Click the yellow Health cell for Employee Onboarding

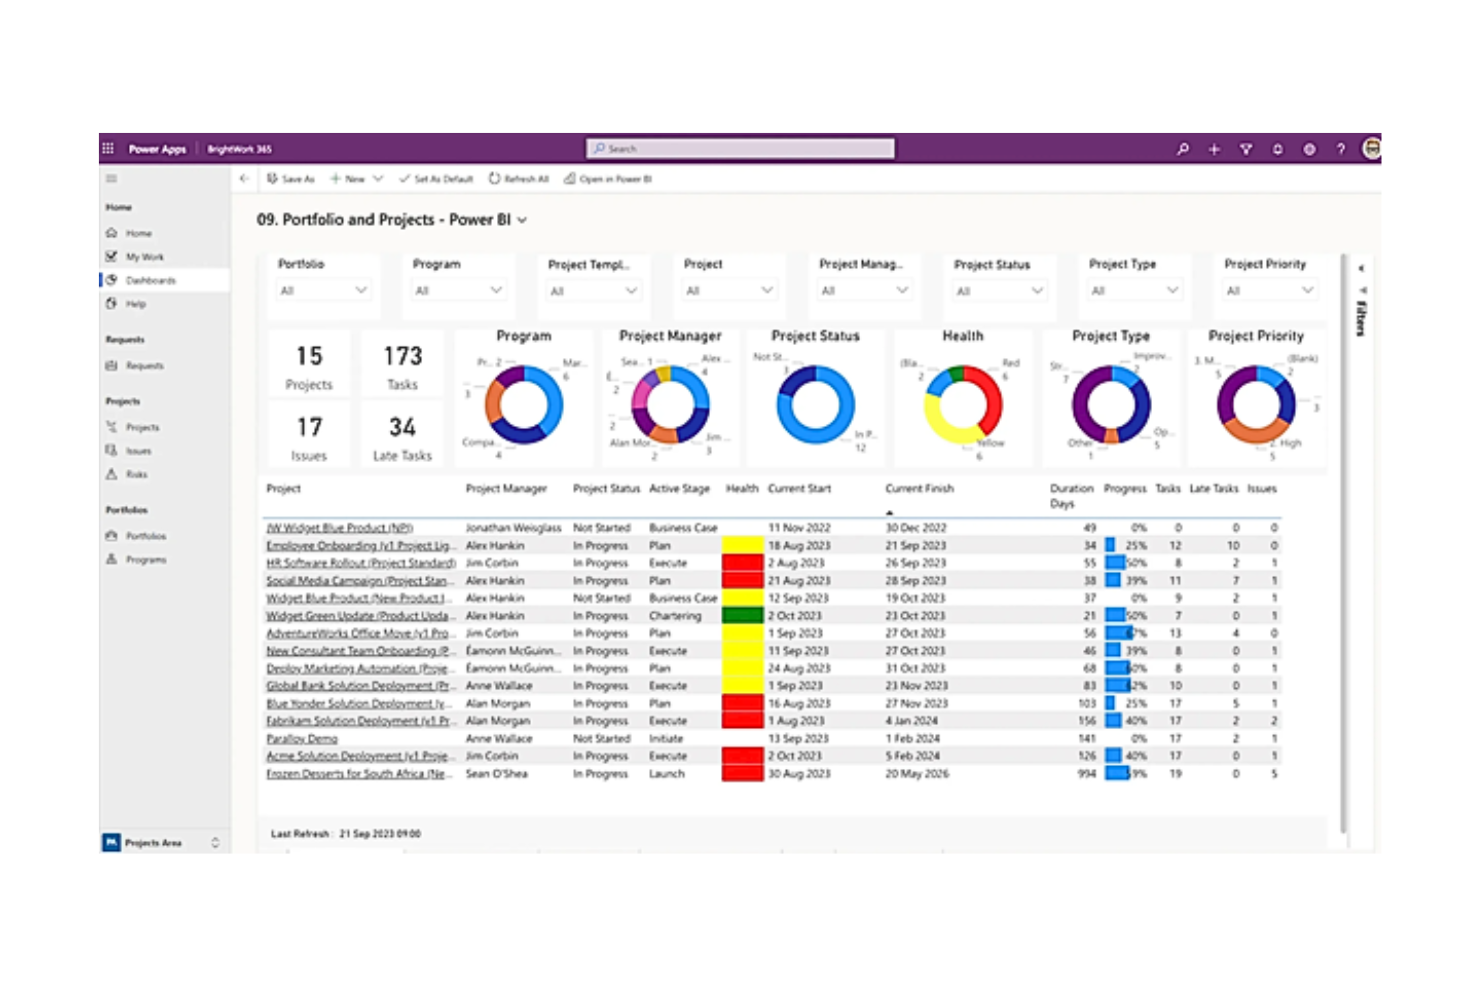(x=742, y=546)
